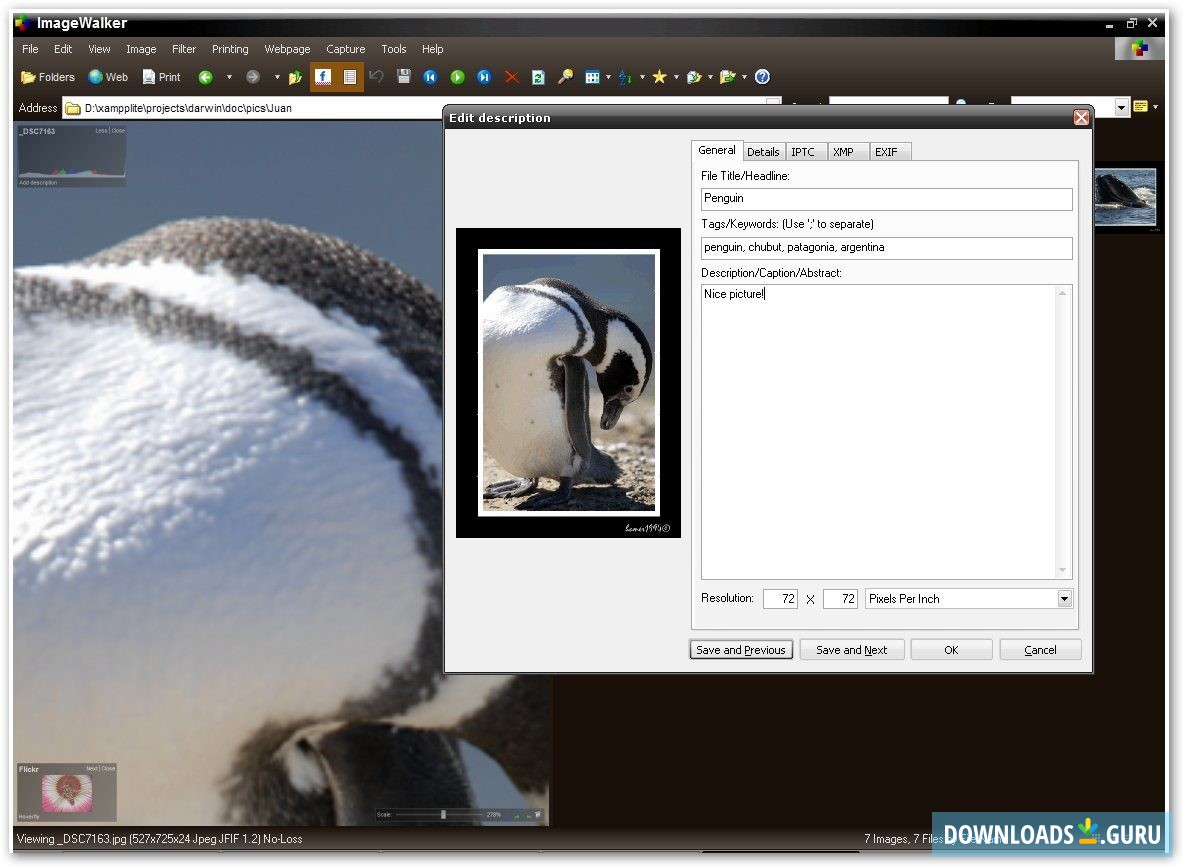The height and width of the screenshot is (867, 1183).
Task: Click the Facebook upload toolbar icon
Action: [x=323, y=77]
